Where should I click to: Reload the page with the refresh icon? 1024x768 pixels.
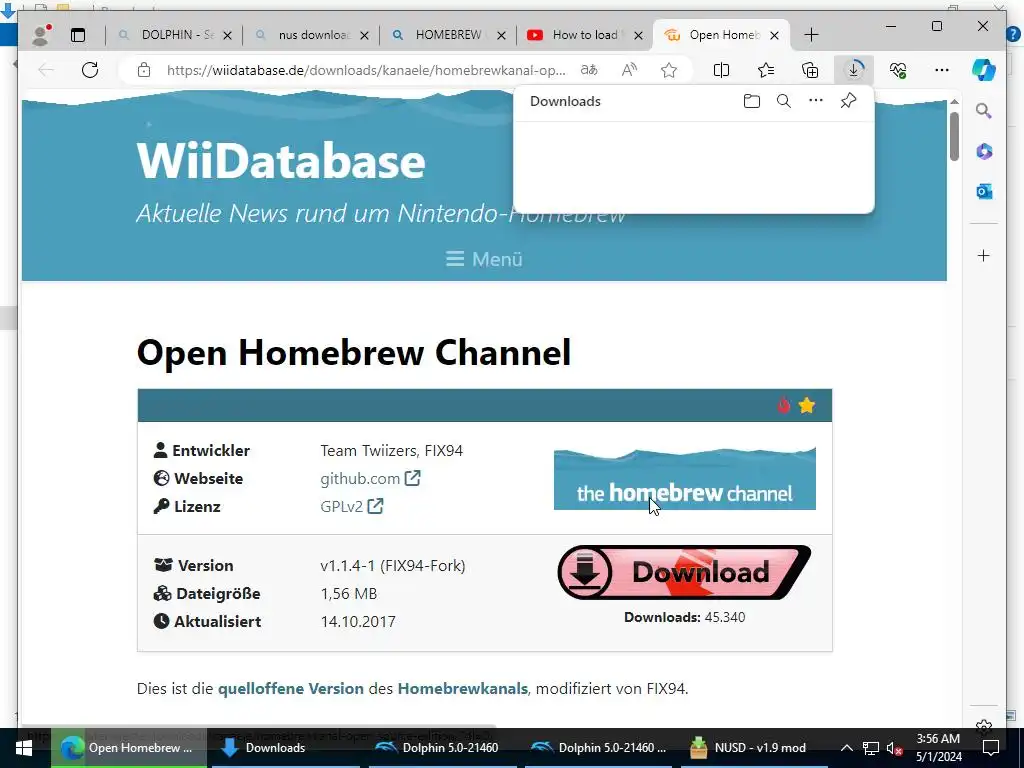90,70
